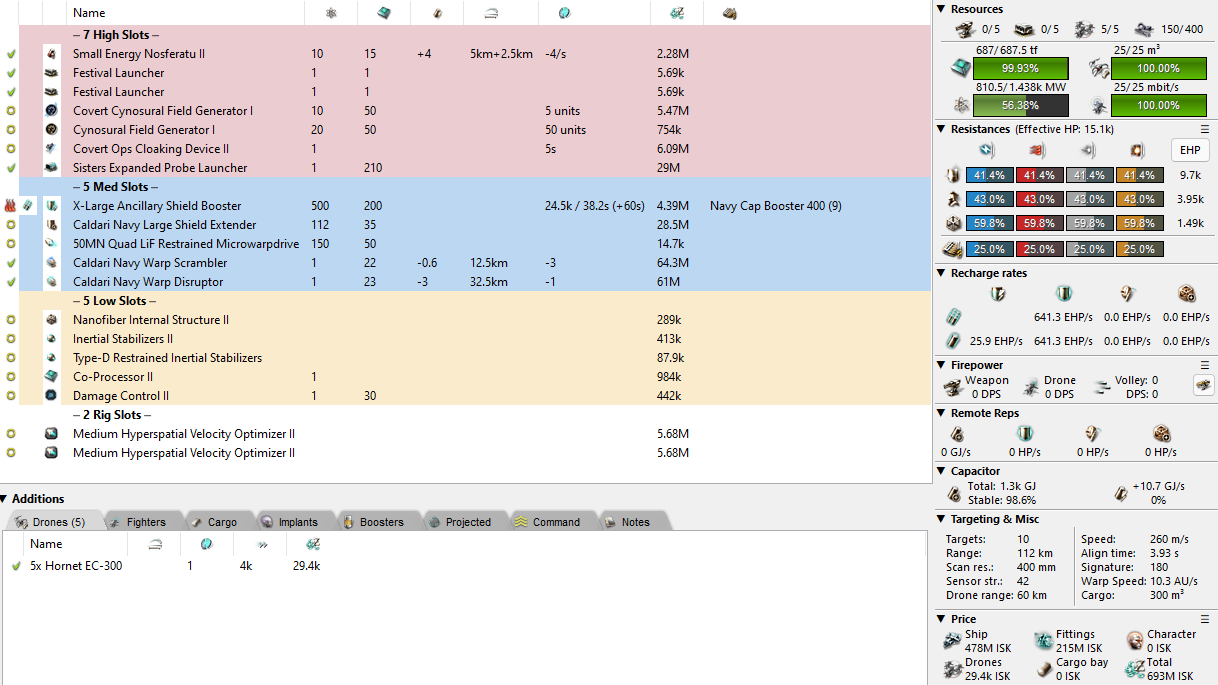This screenshot has height=685, width=1218.
Task: Open the Price panel options menu
Action: pyautogui.click(x=1205, y=619)
